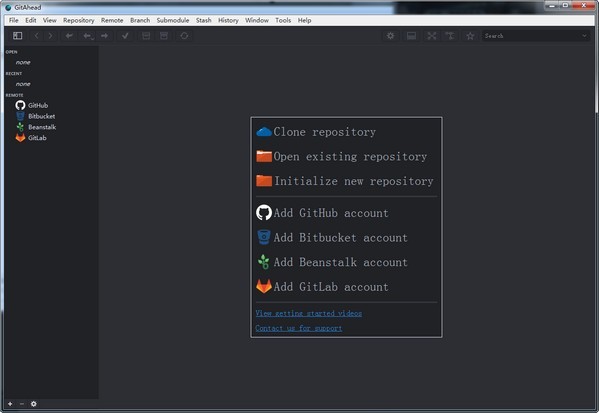Click the blue cloud Clone repository icon
This screenshot has height=413, width=599.
(264, 132)
